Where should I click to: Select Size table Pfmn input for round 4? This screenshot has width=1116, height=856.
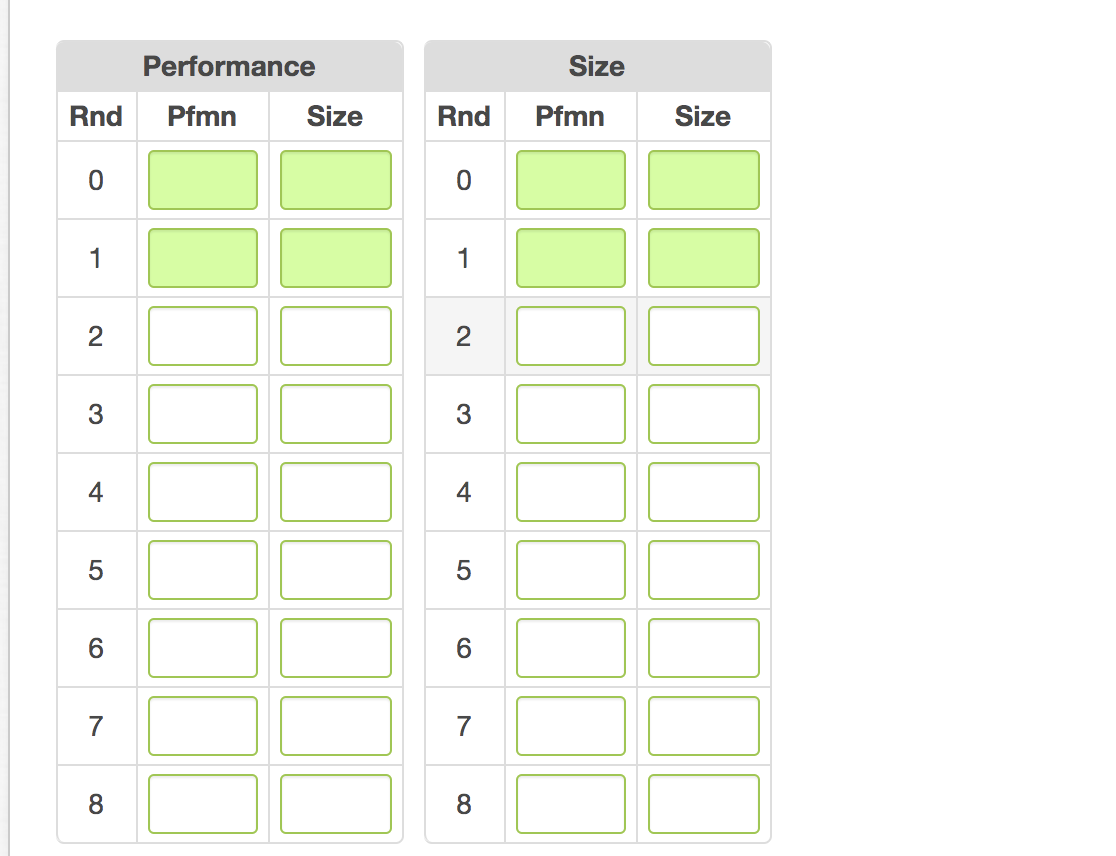coord(571,492)
